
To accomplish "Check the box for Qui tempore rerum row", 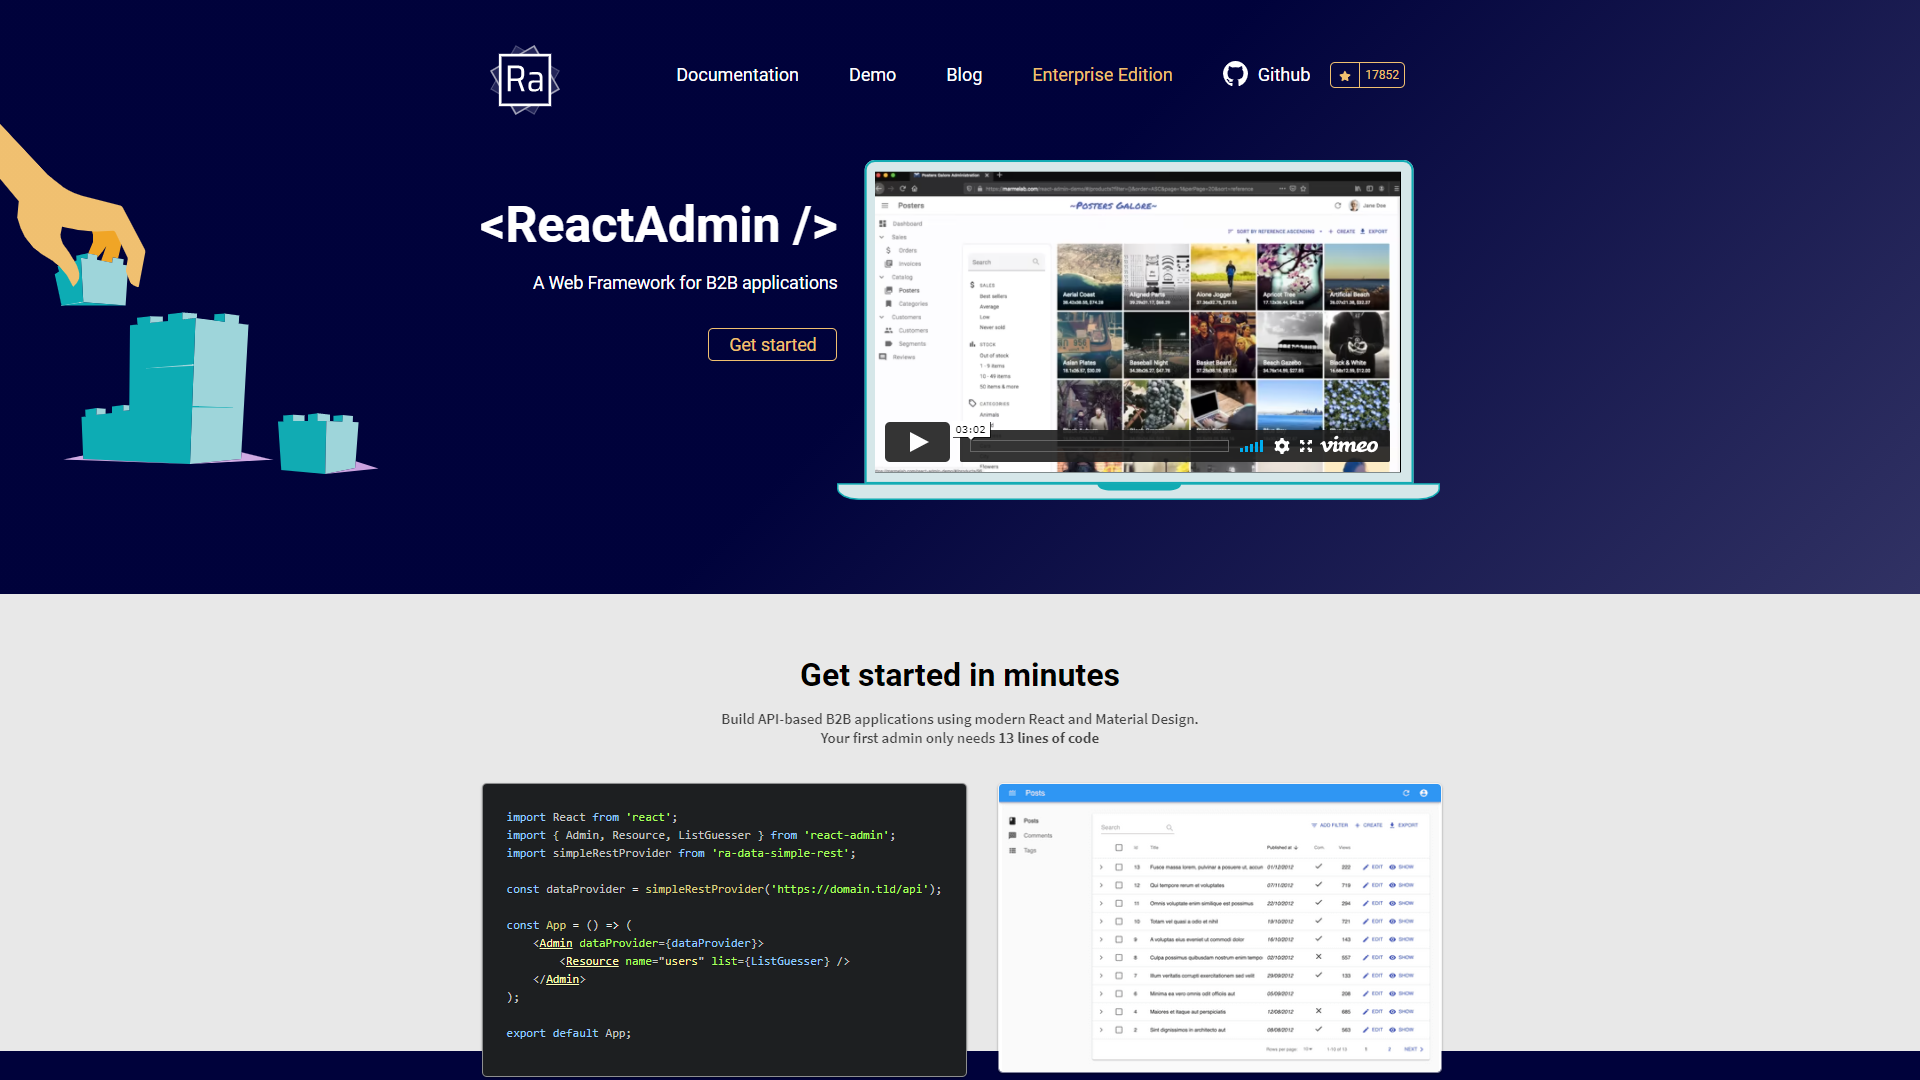I will [x=1119, y=885].
